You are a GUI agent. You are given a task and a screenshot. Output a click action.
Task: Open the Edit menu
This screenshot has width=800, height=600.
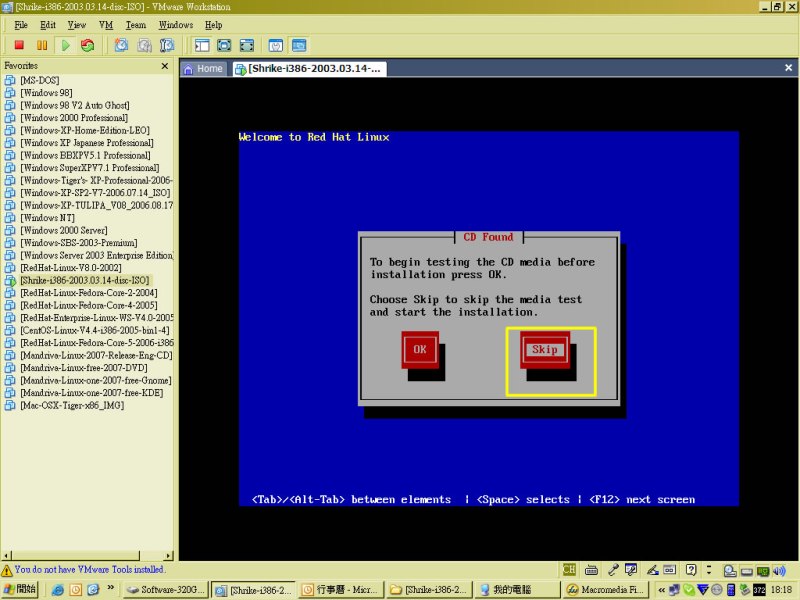(48, 25)
